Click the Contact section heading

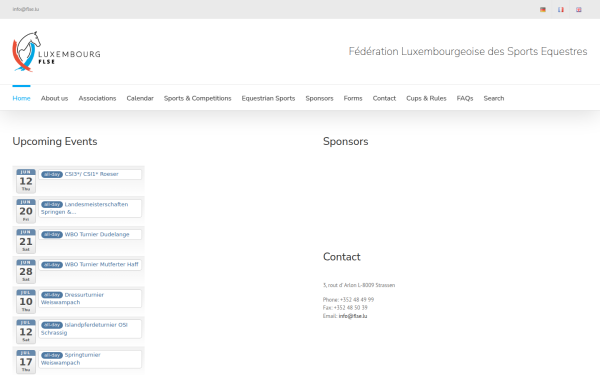(342, 257)
